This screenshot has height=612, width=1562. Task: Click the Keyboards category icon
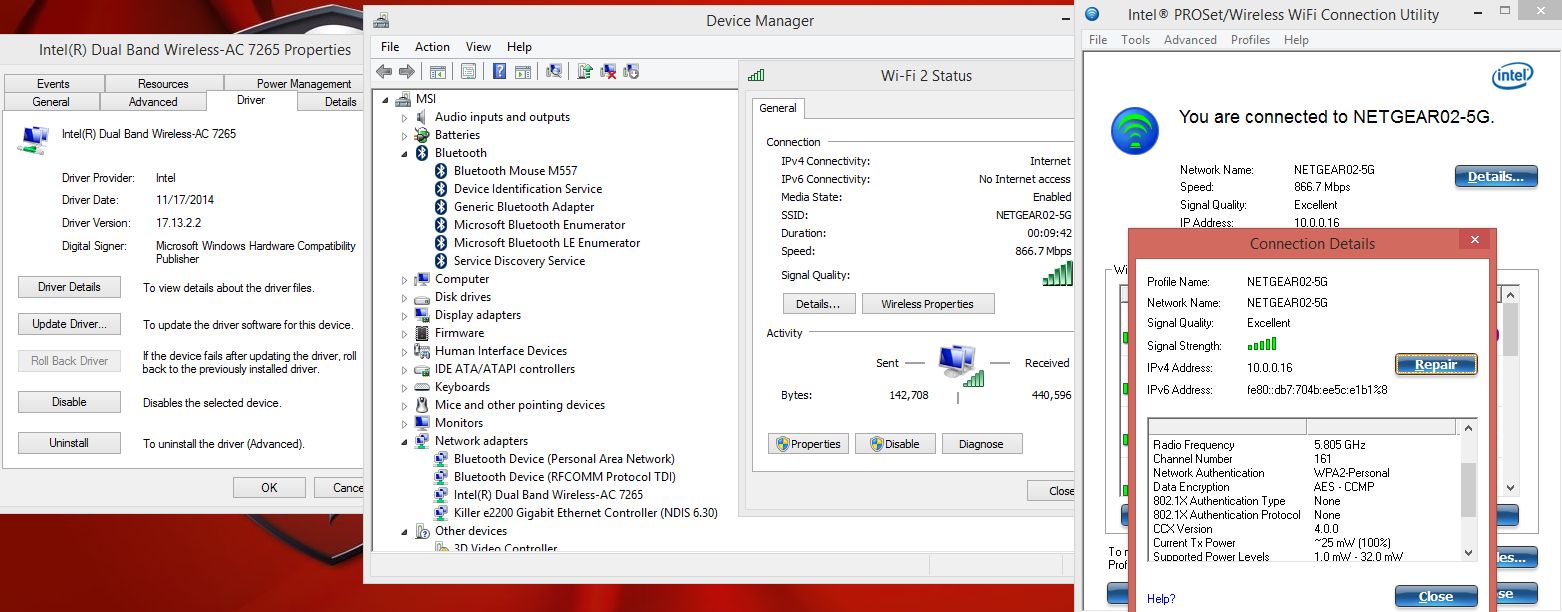point(422,387)
